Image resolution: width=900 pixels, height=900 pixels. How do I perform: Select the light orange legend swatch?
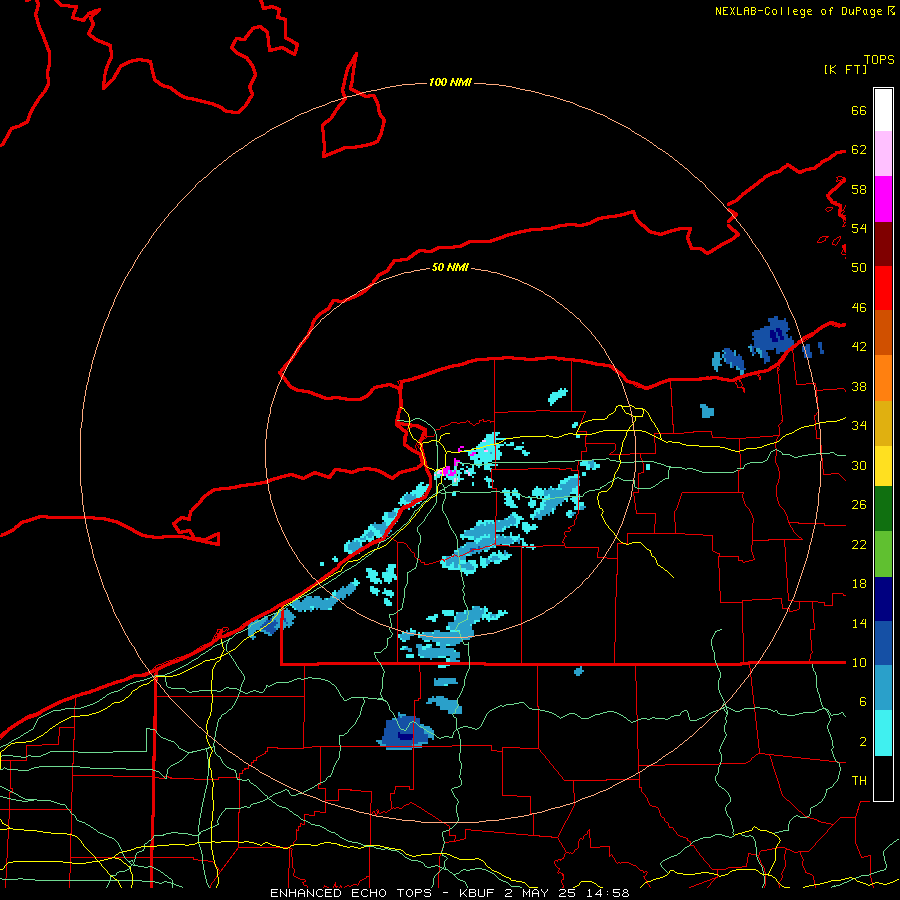(x=883, y=378)
